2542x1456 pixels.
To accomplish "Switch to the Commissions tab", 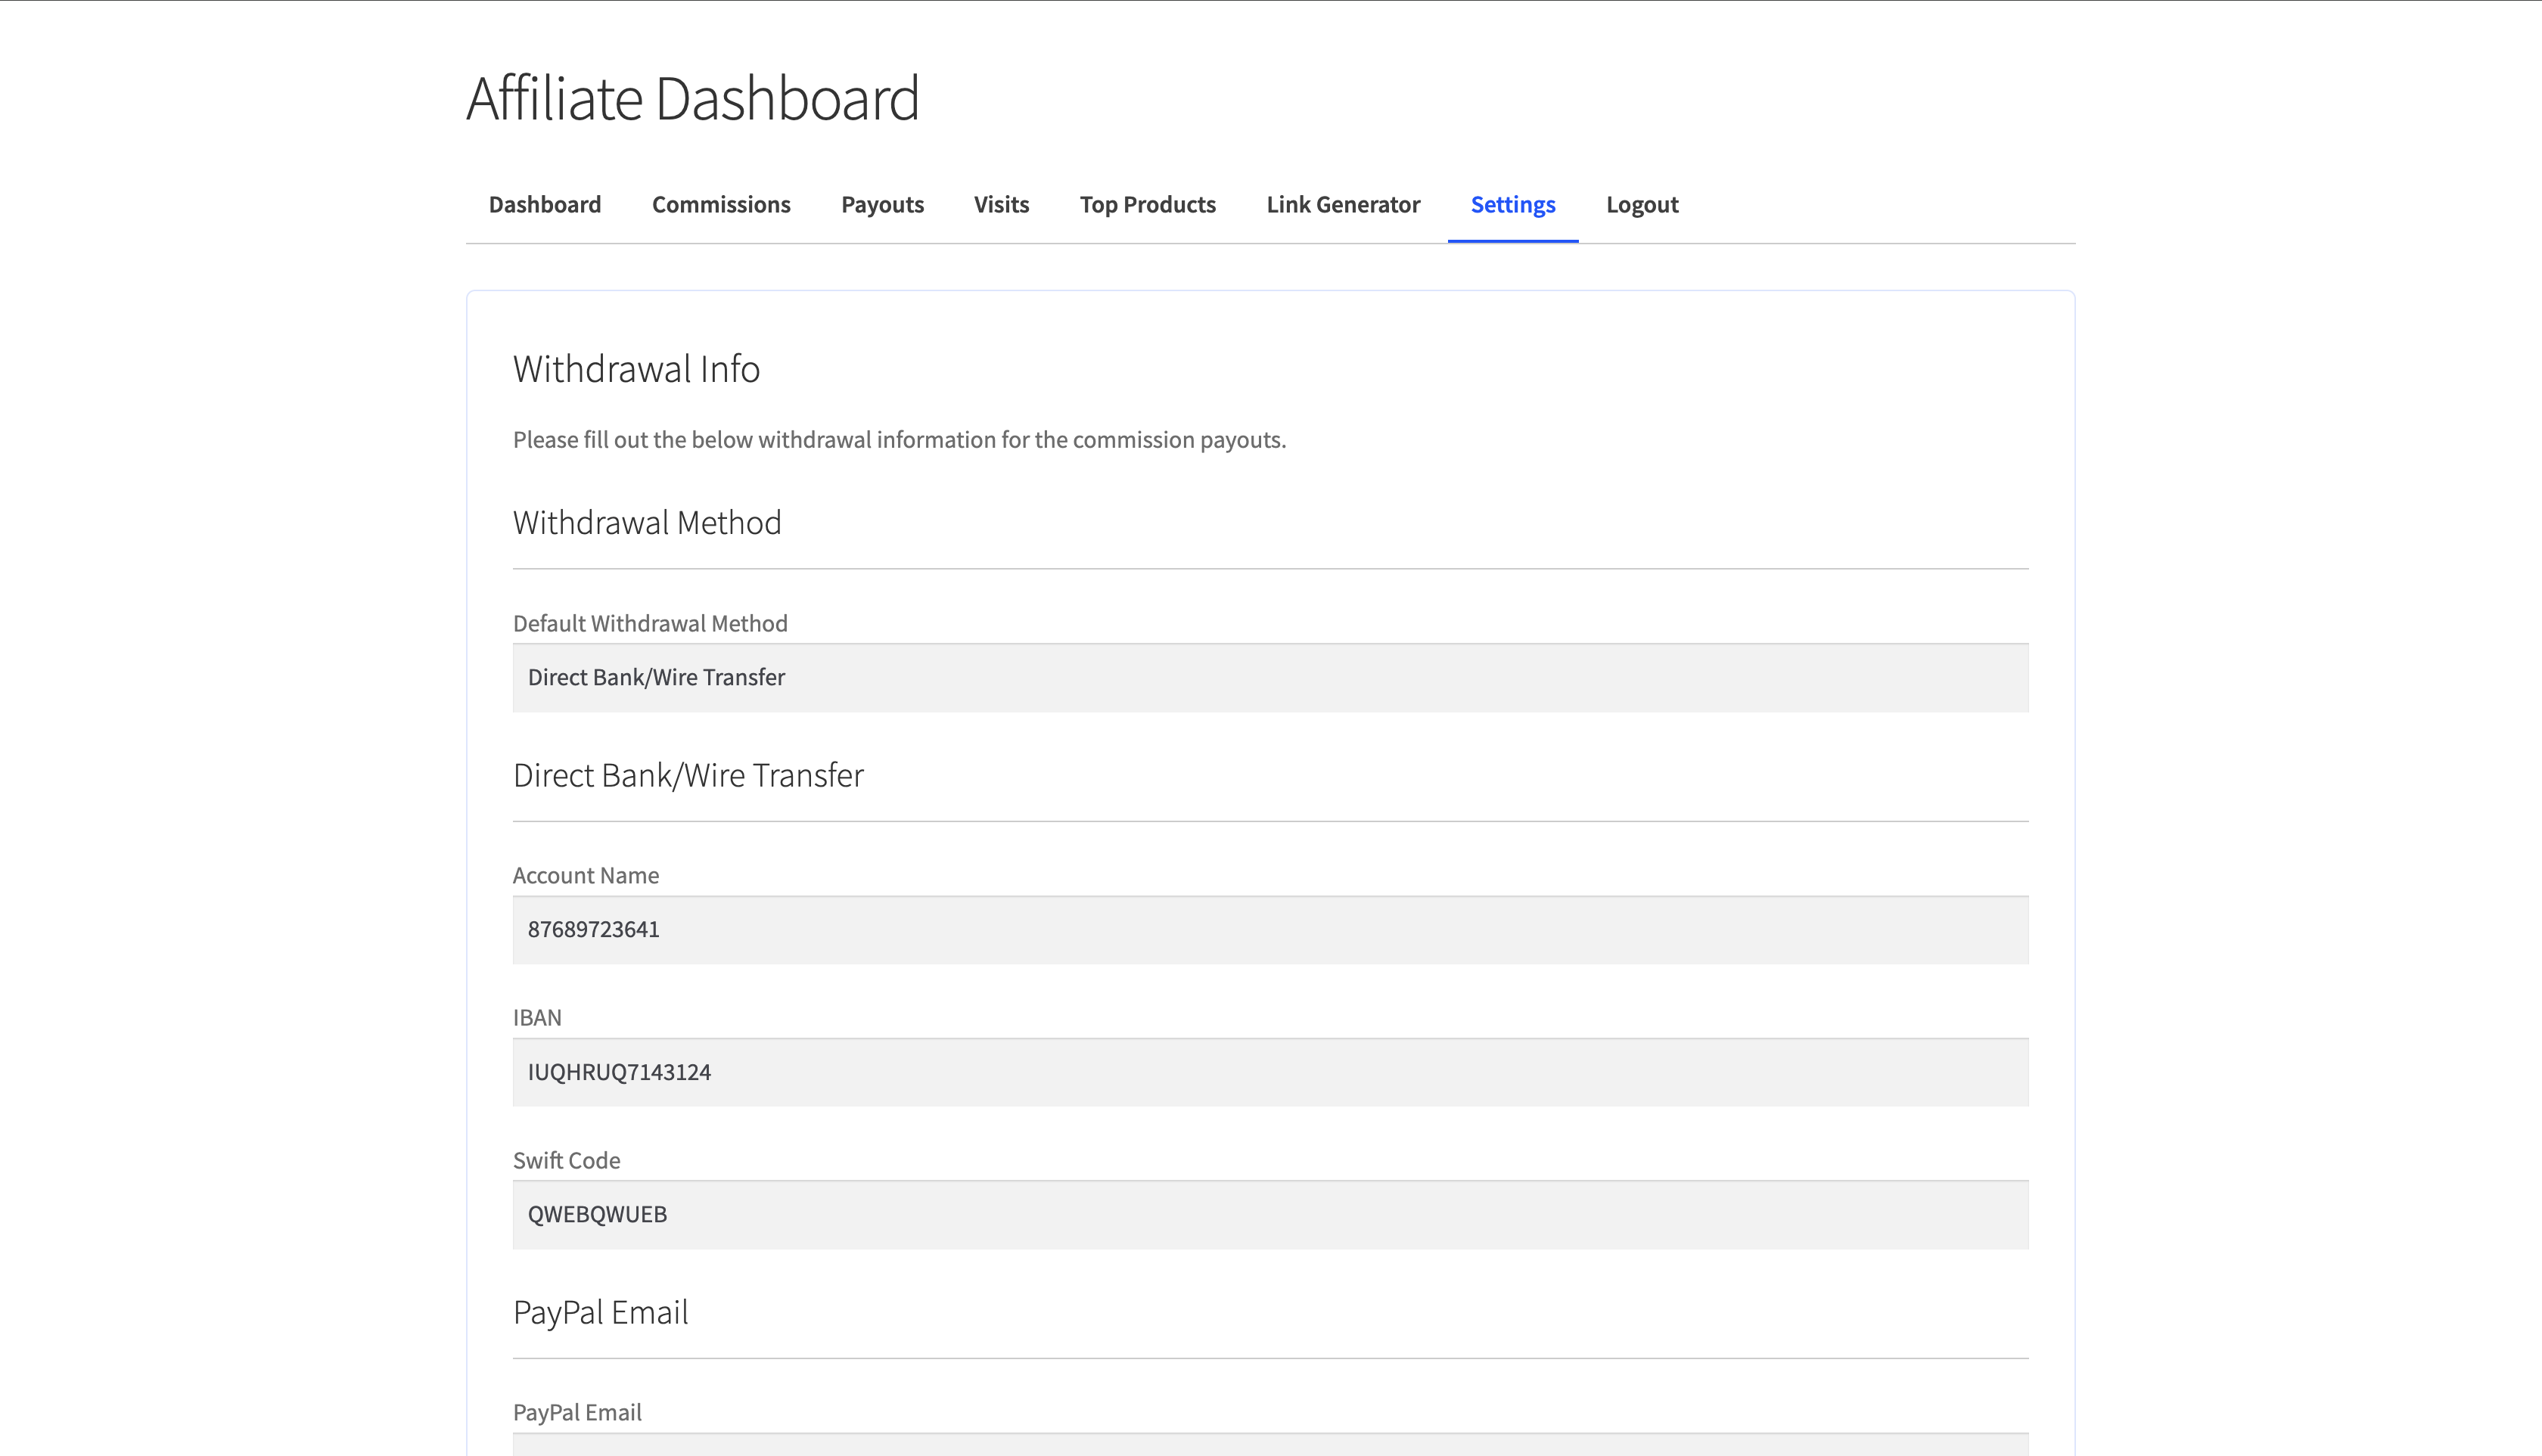I will click(721, 205).
